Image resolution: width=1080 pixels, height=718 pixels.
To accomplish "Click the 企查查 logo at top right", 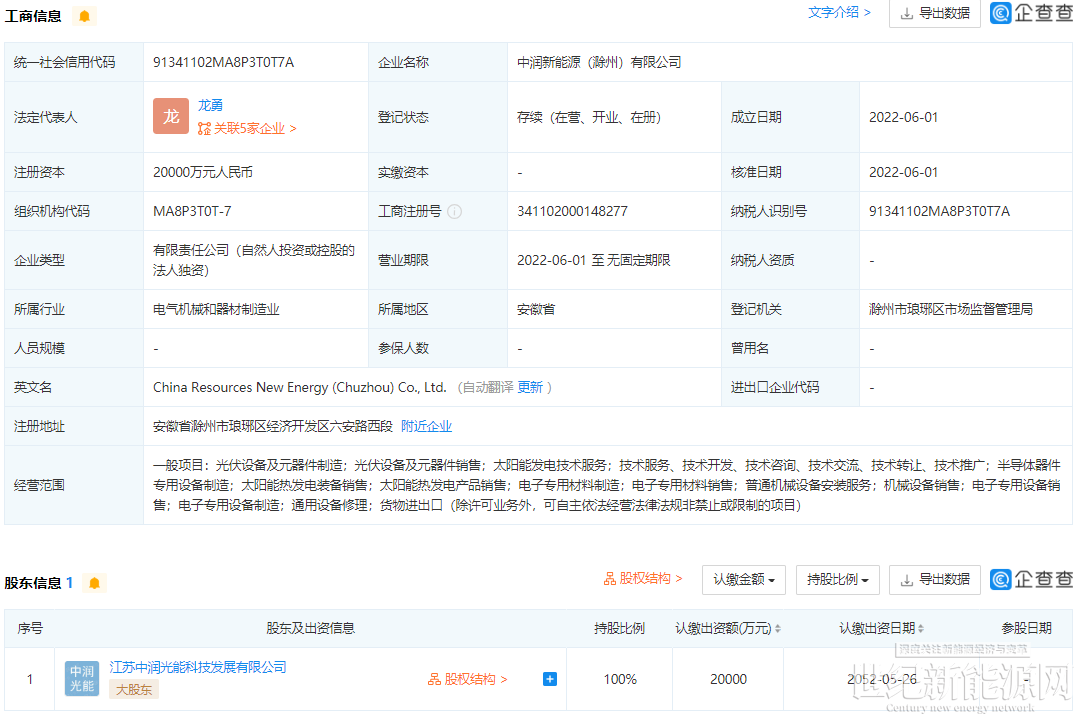I will (1031, 13).
